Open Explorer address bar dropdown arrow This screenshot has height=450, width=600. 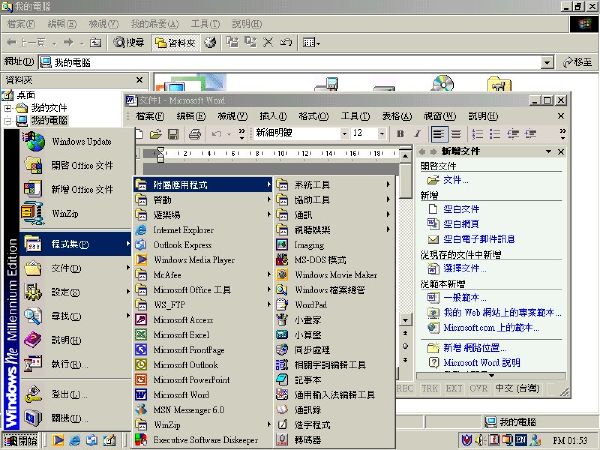(x=548, y=62)
